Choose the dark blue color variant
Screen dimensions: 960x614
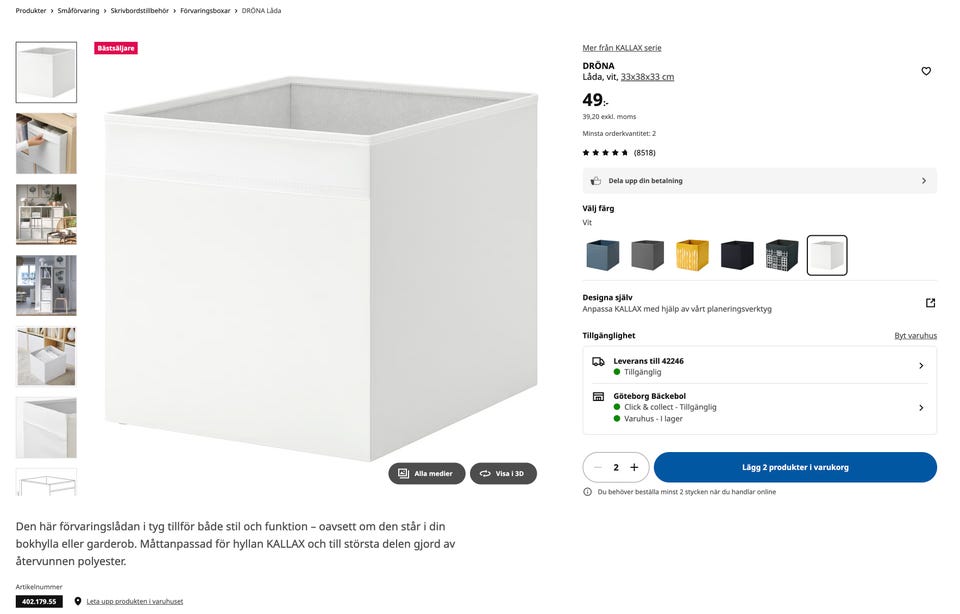click(603, 255)
